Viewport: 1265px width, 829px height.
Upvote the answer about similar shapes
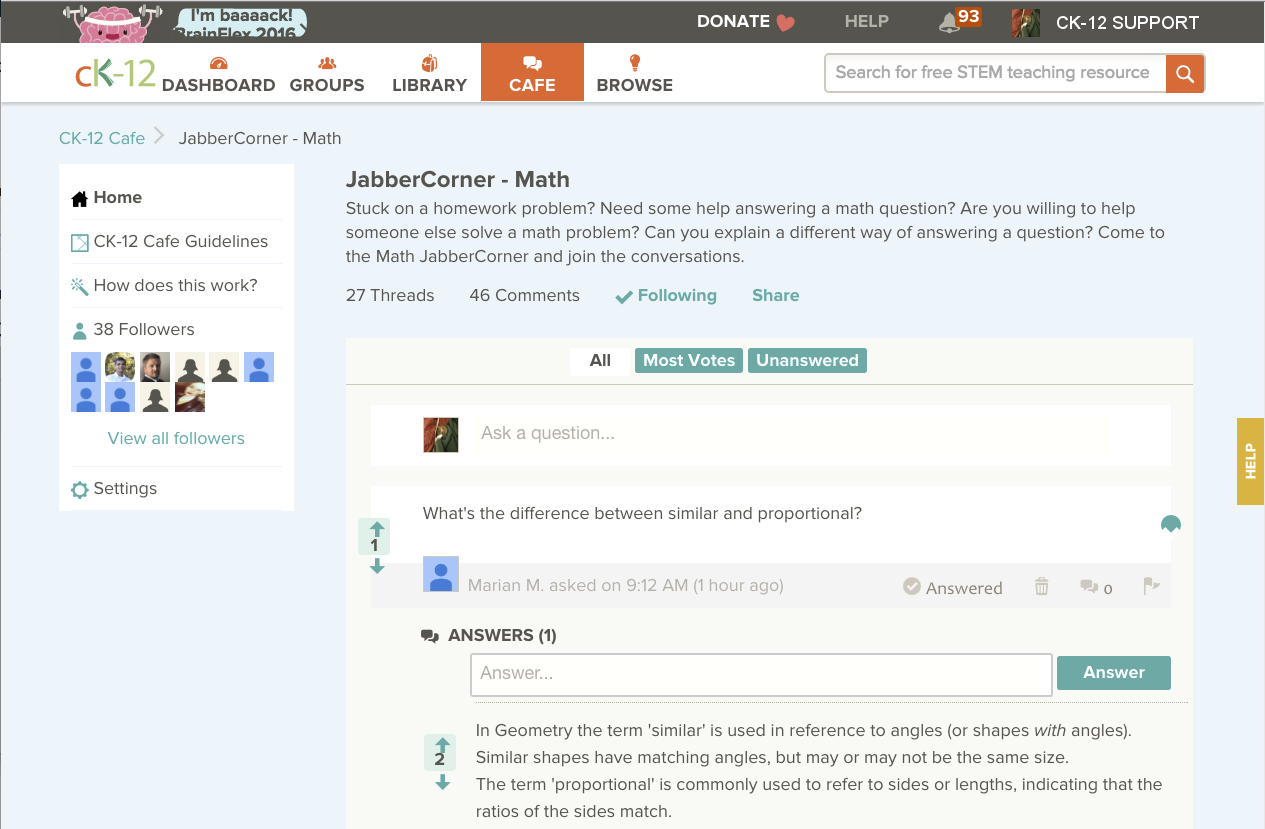click(x=443, y=745)
